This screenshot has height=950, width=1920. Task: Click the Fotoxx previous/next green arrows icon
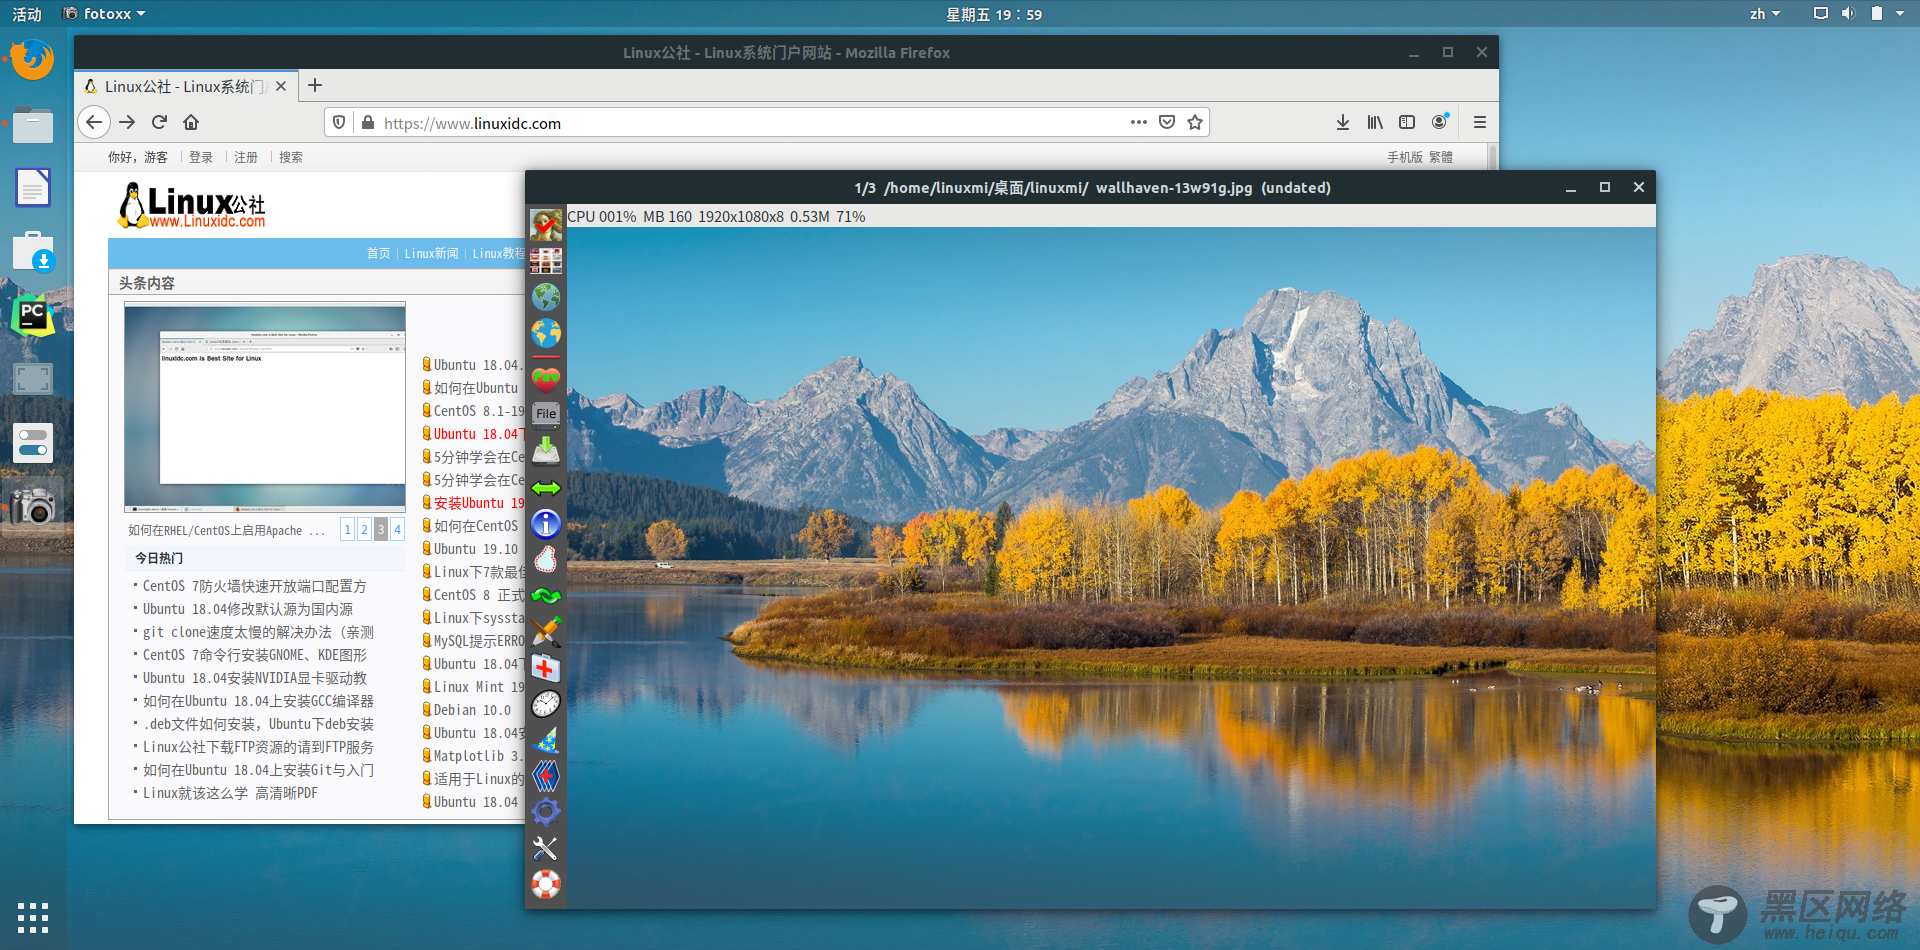[x=546, y=488]
